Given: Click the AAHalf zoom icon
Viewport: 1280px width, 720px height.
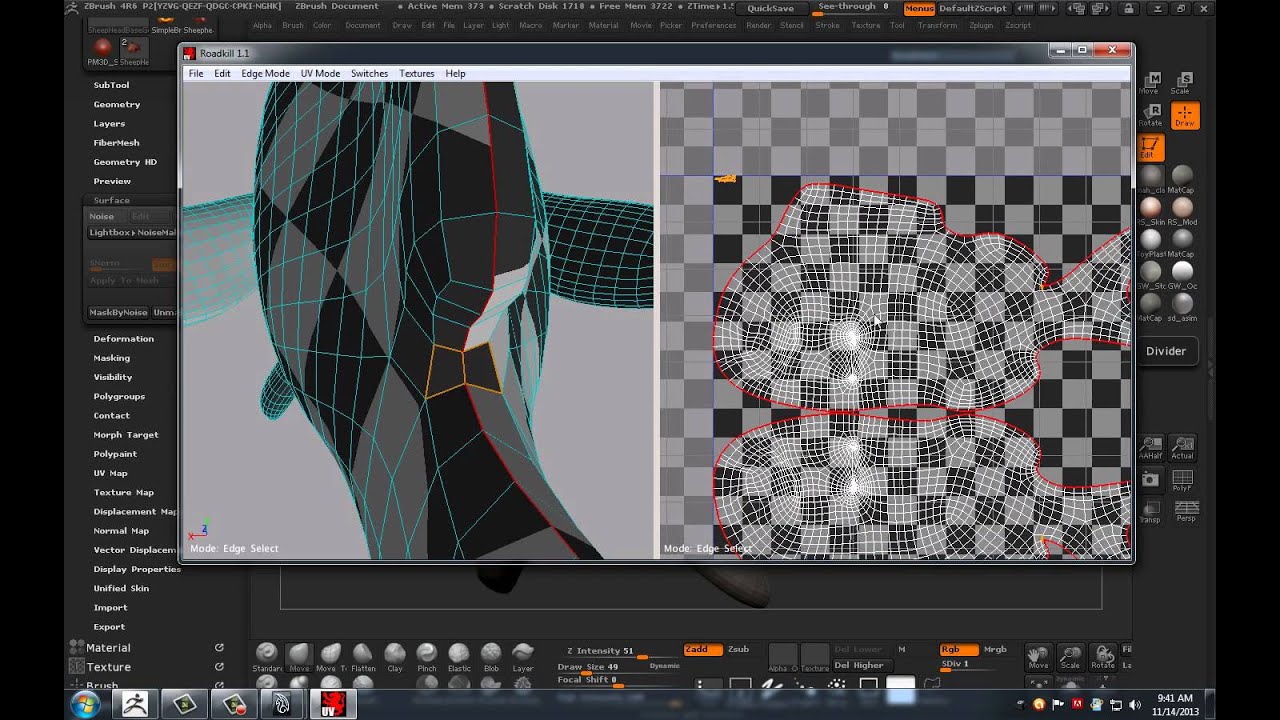Looking at the screenshot, I should coord(1151,447).
